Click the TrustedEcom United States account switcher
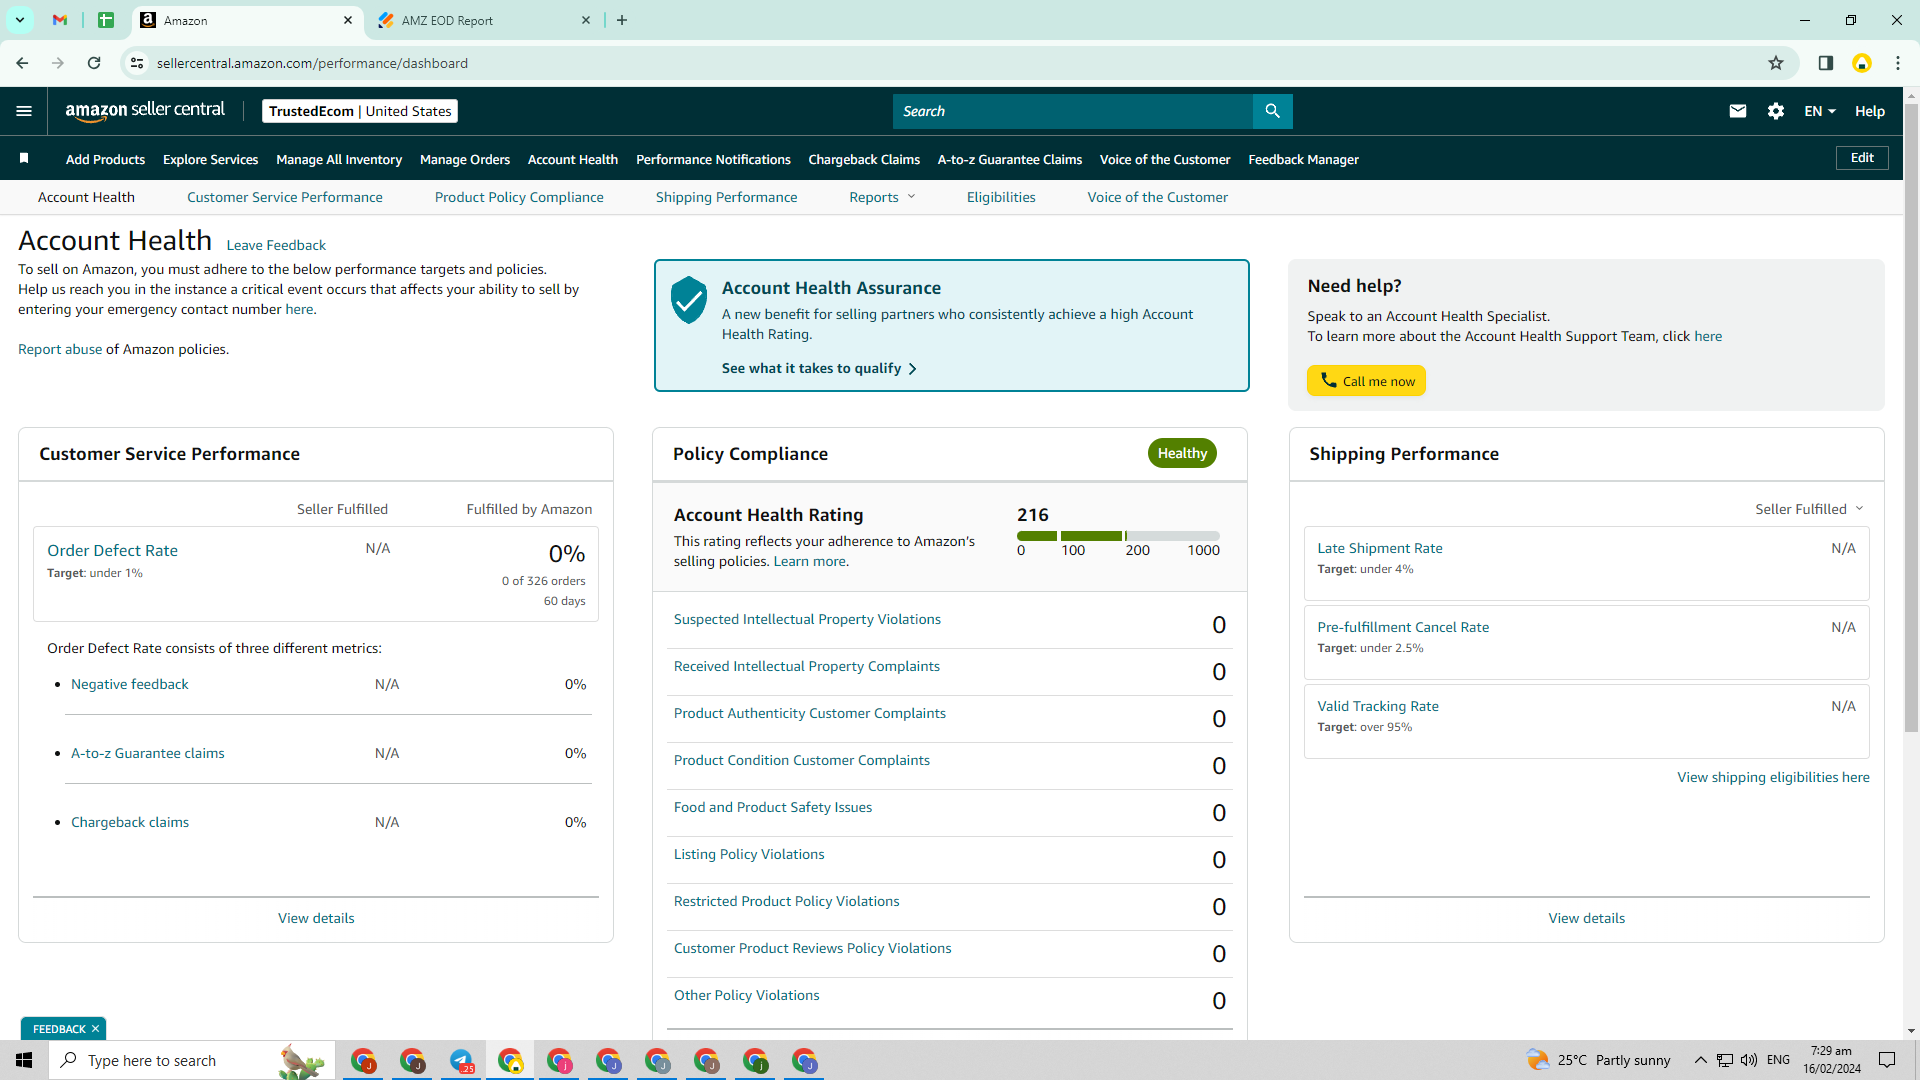The width and height of the screenshot is (1920, 1080). point(360,111)
